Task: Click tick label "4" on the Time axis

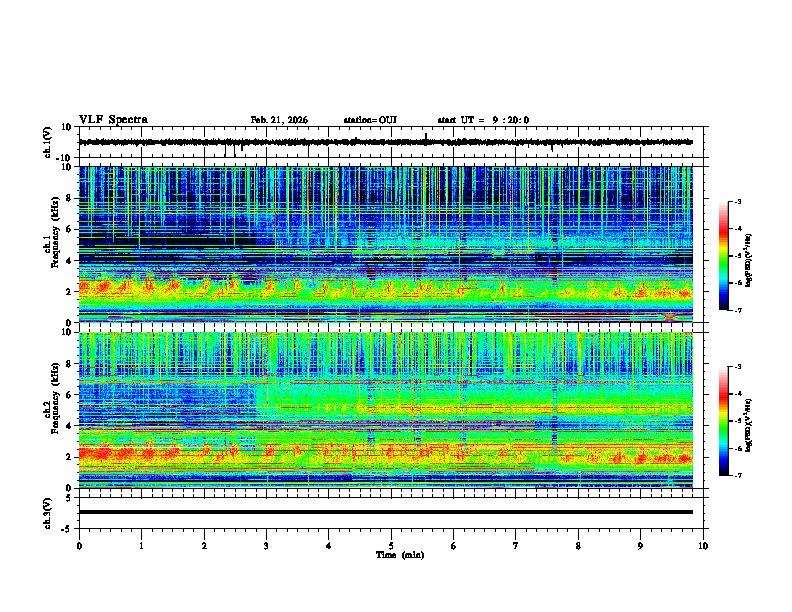Action: pos(329,546)
